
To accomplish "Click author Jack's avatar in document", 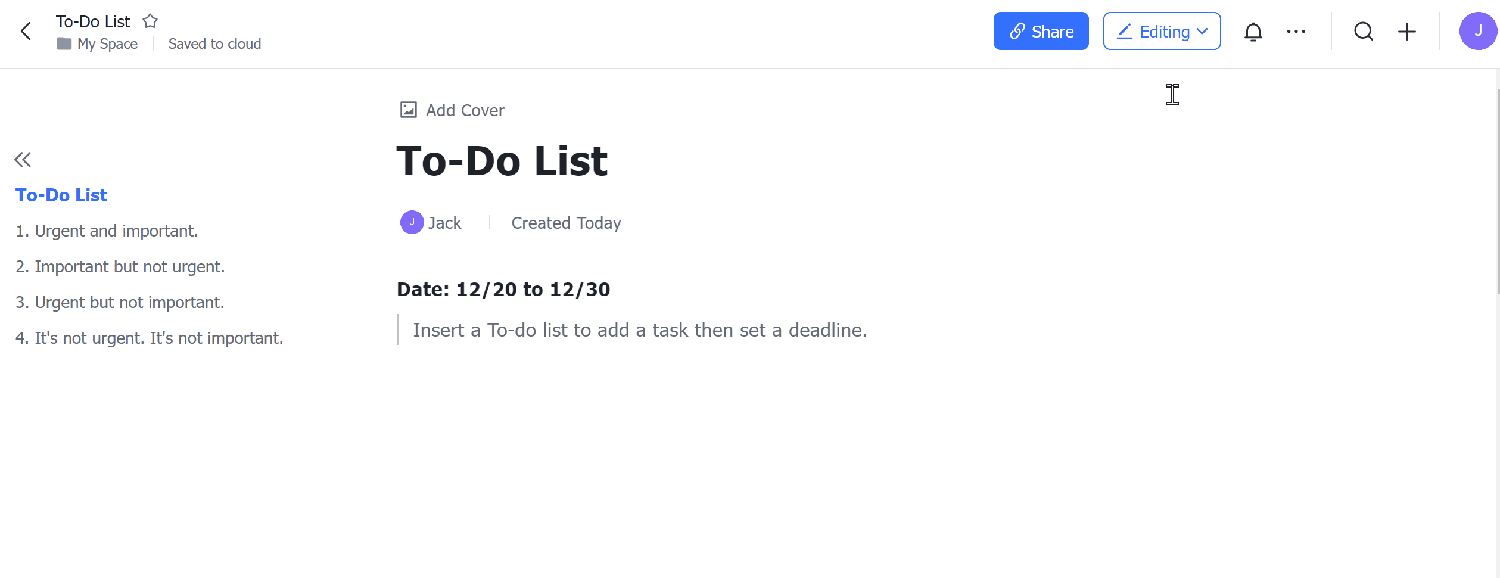I will pyautogui.click(x=411, y=223).
